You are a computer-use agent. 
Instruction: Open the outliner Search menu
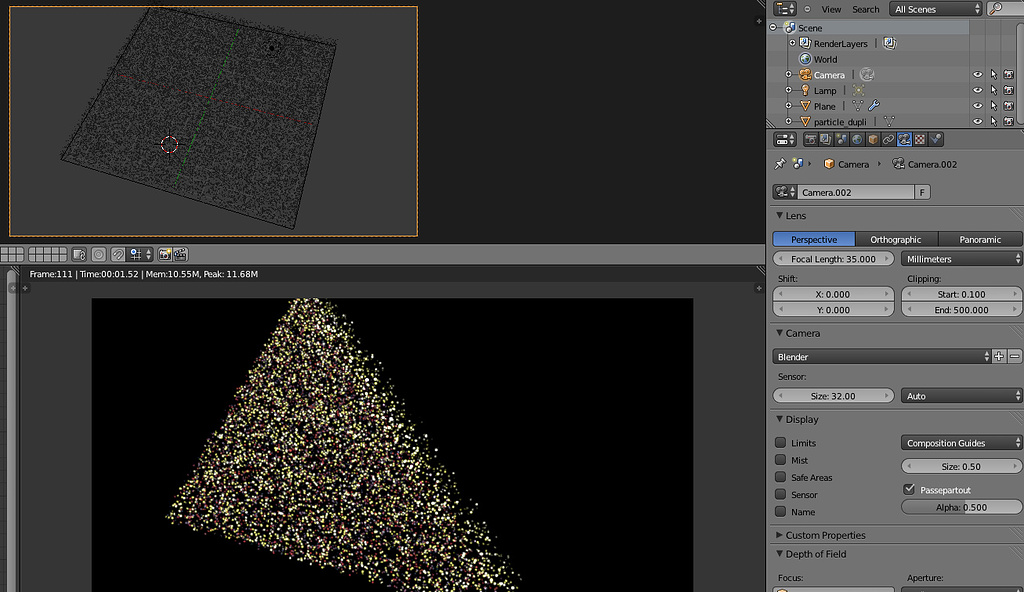pyautogui.click(x=866, y=9)
